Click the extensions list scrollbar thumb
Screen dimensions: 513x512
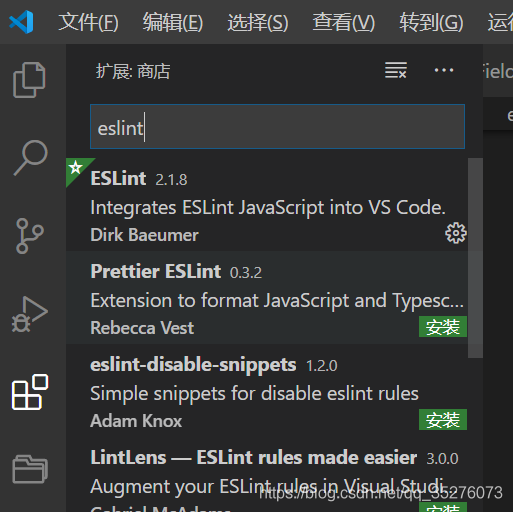(475, 258)
